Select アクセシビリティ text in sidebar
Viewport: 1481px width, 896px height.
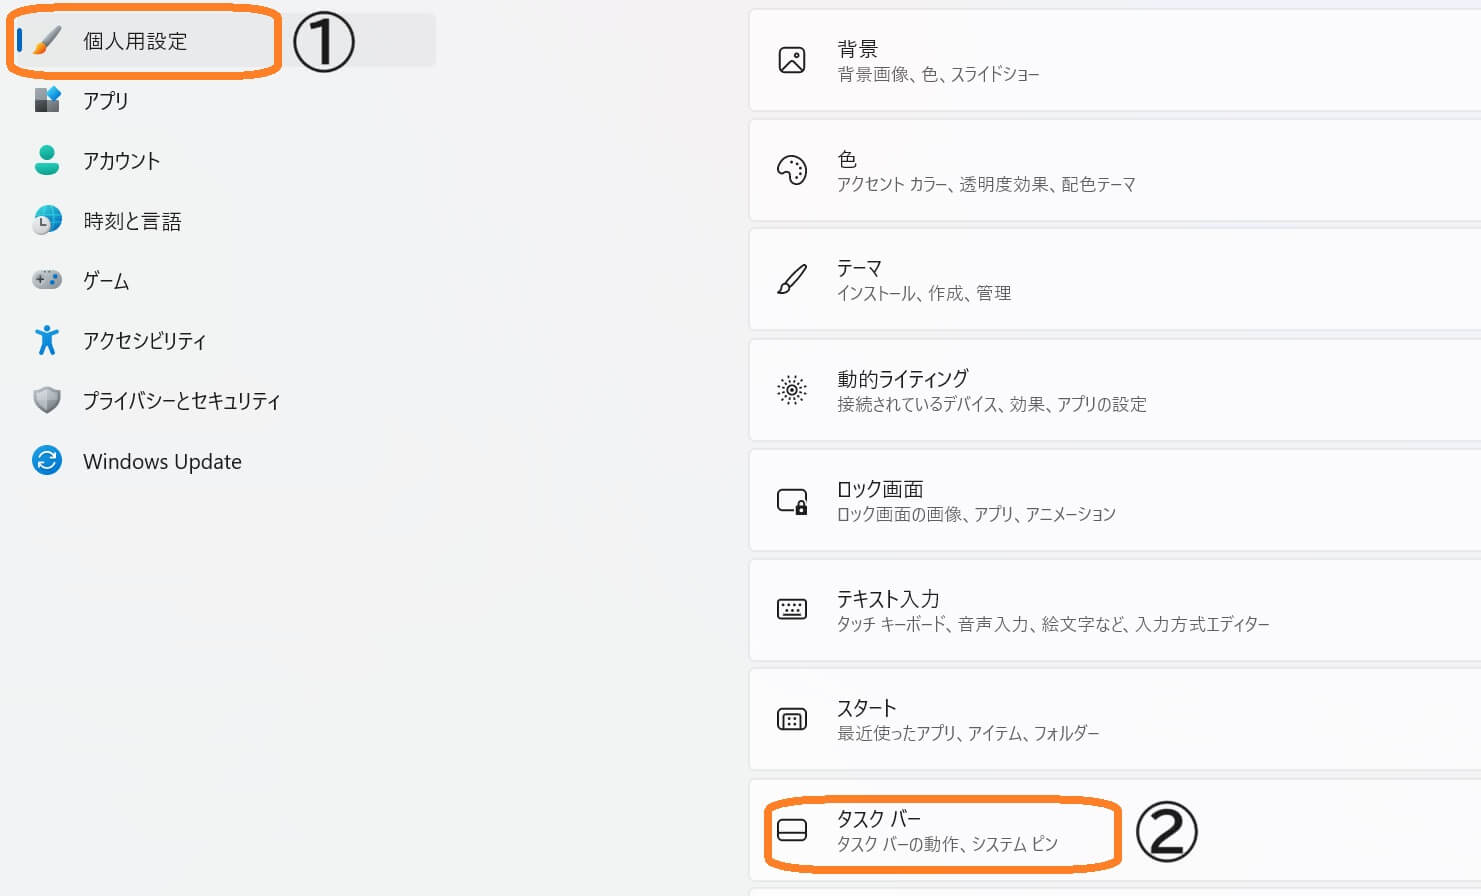tap(144, 341)
